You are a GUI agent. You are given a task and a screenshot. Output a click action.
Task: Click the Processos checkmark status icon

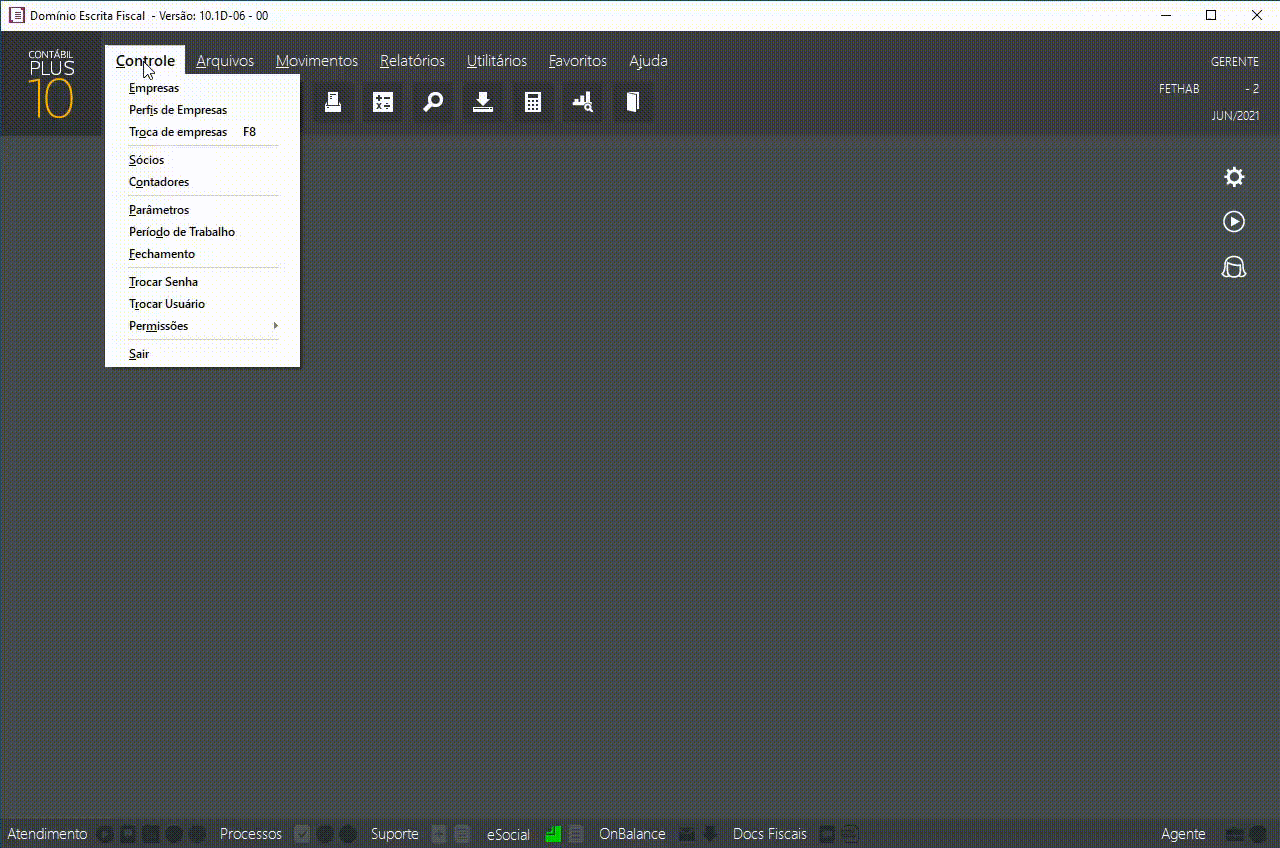(x=302, y=834)
